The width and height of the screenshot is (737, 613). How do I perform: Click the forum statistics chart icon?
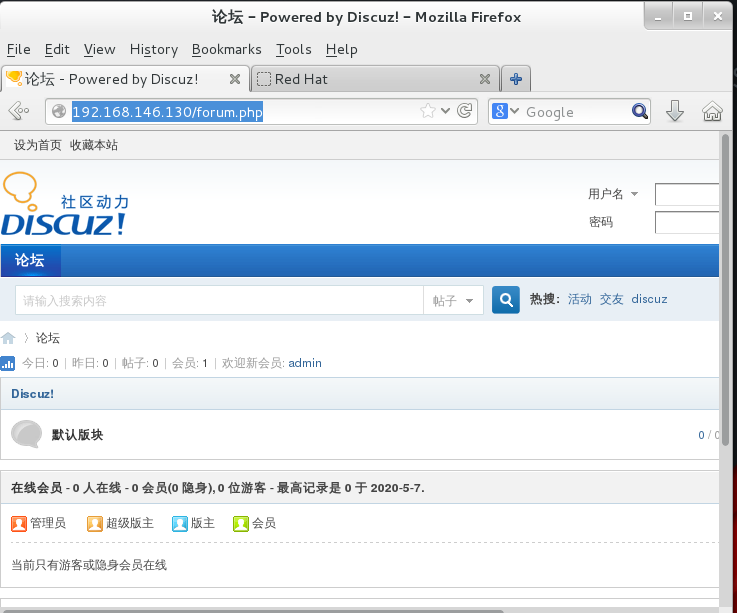pos(8,363)
